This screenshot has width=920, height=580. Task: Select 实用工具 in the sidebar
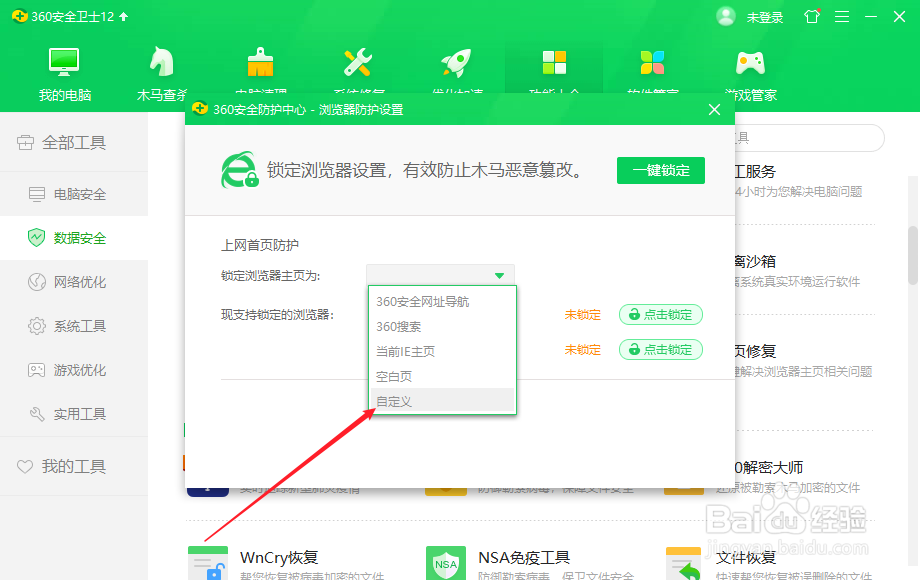point(74,414)
